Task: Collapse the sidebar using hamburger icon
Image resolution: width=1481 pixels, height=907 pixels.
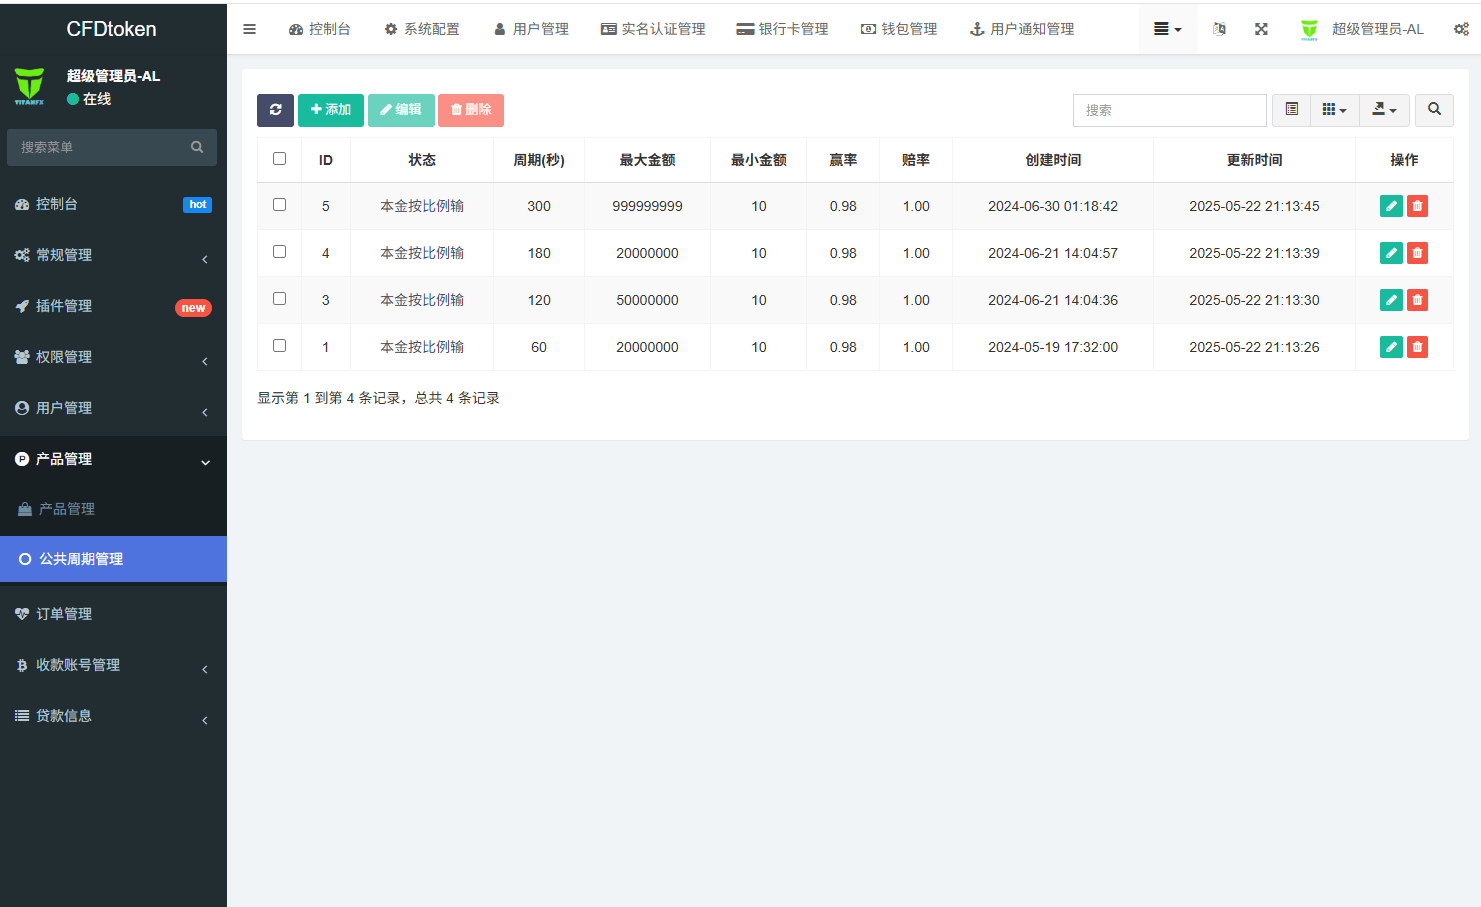Action: pyautogui.click(x=249, y=29)
